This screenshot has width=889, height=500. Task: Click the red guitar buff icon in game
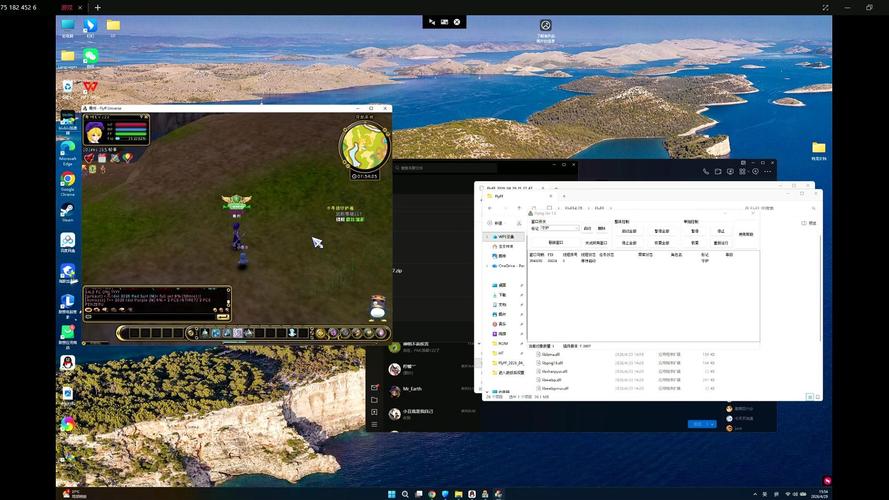pyautogui.click(x=89, y=158)
